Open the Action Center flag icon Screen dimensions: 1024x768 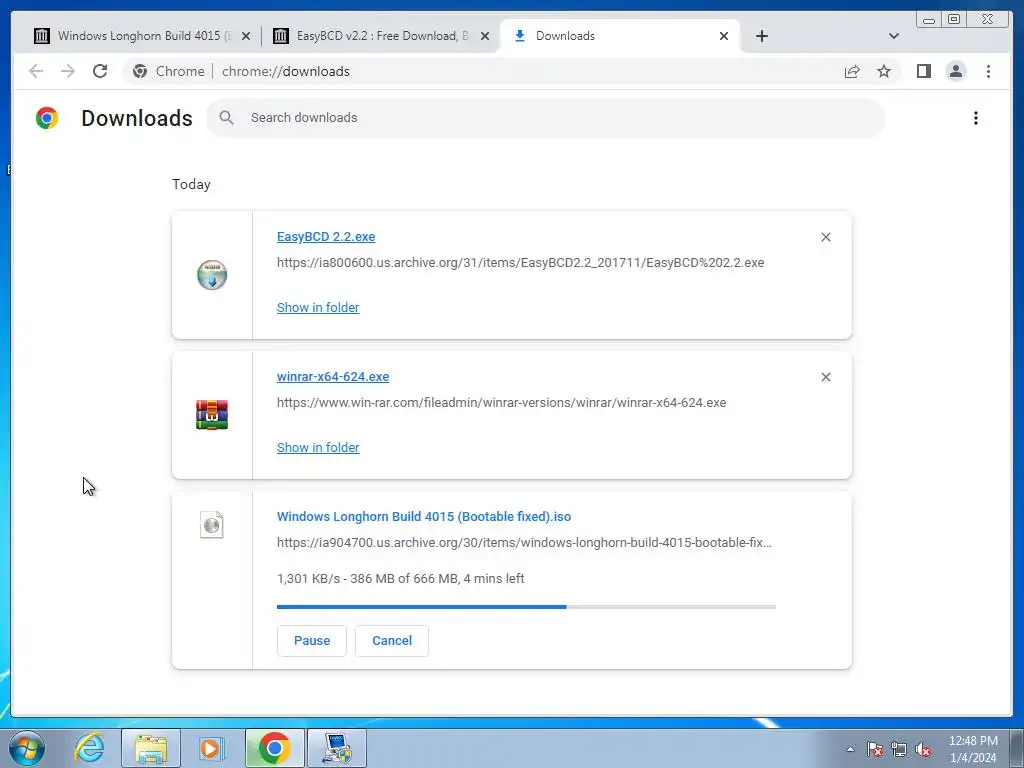coord(874,749)
